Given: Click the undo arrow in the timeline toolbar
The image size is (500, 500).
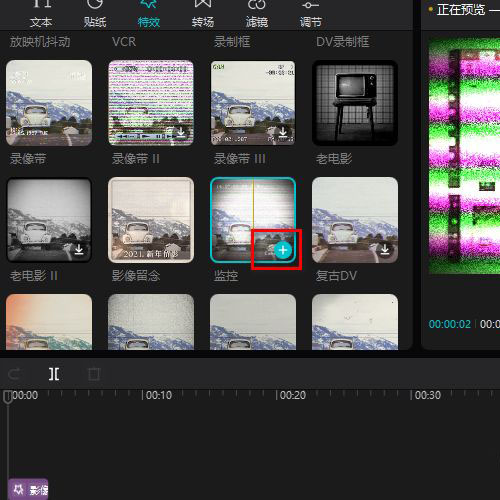Looking at the screenshot, I should (x=14, y=374).
